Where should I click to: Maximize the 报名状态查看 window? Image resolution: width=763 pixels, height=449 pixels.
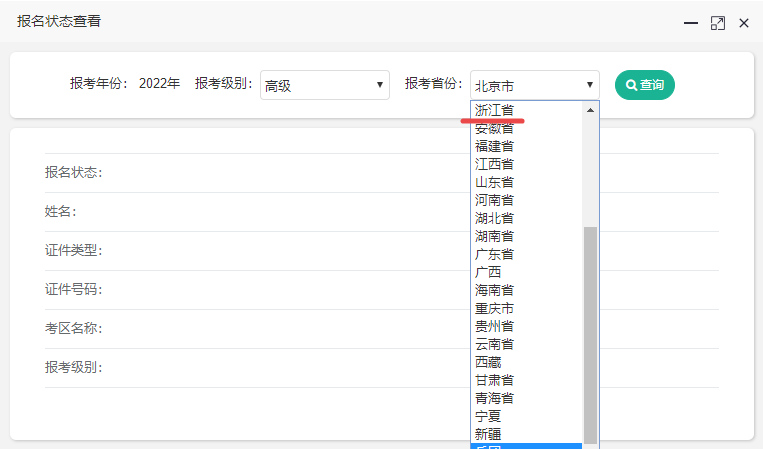tap(717, 22)
